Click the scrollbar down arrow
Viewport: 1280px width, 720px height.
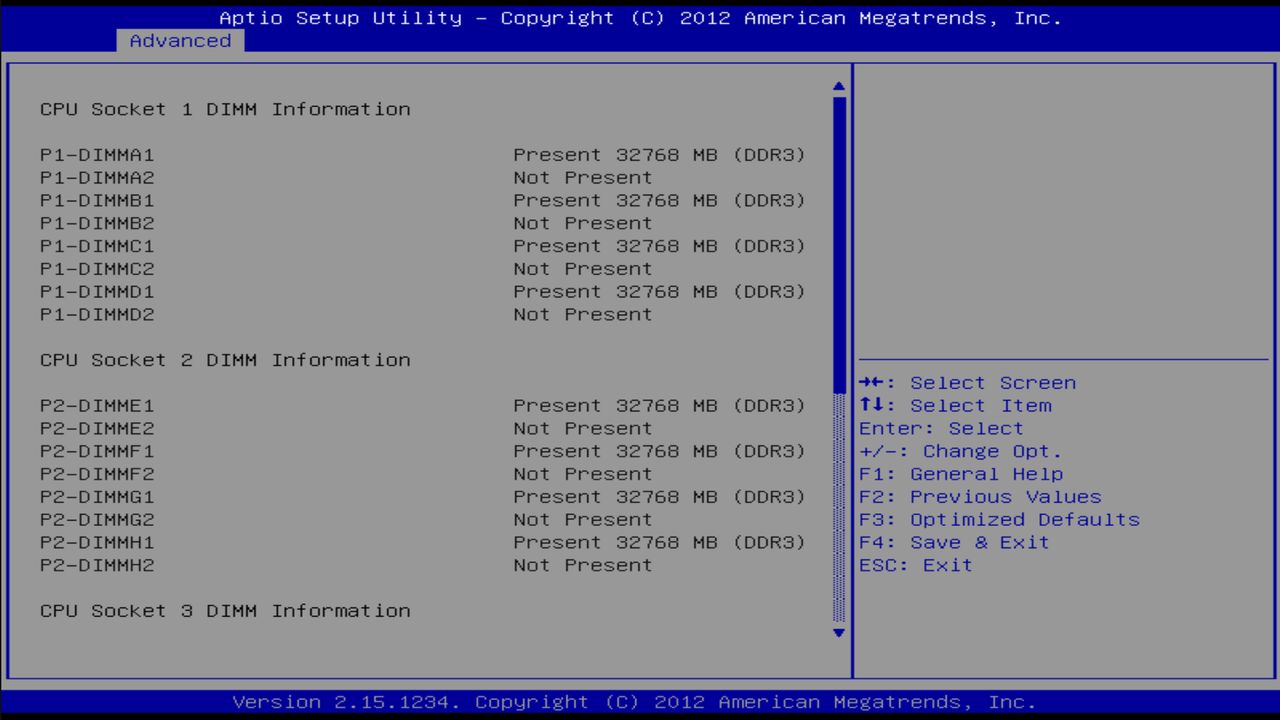tap(839, 632)
